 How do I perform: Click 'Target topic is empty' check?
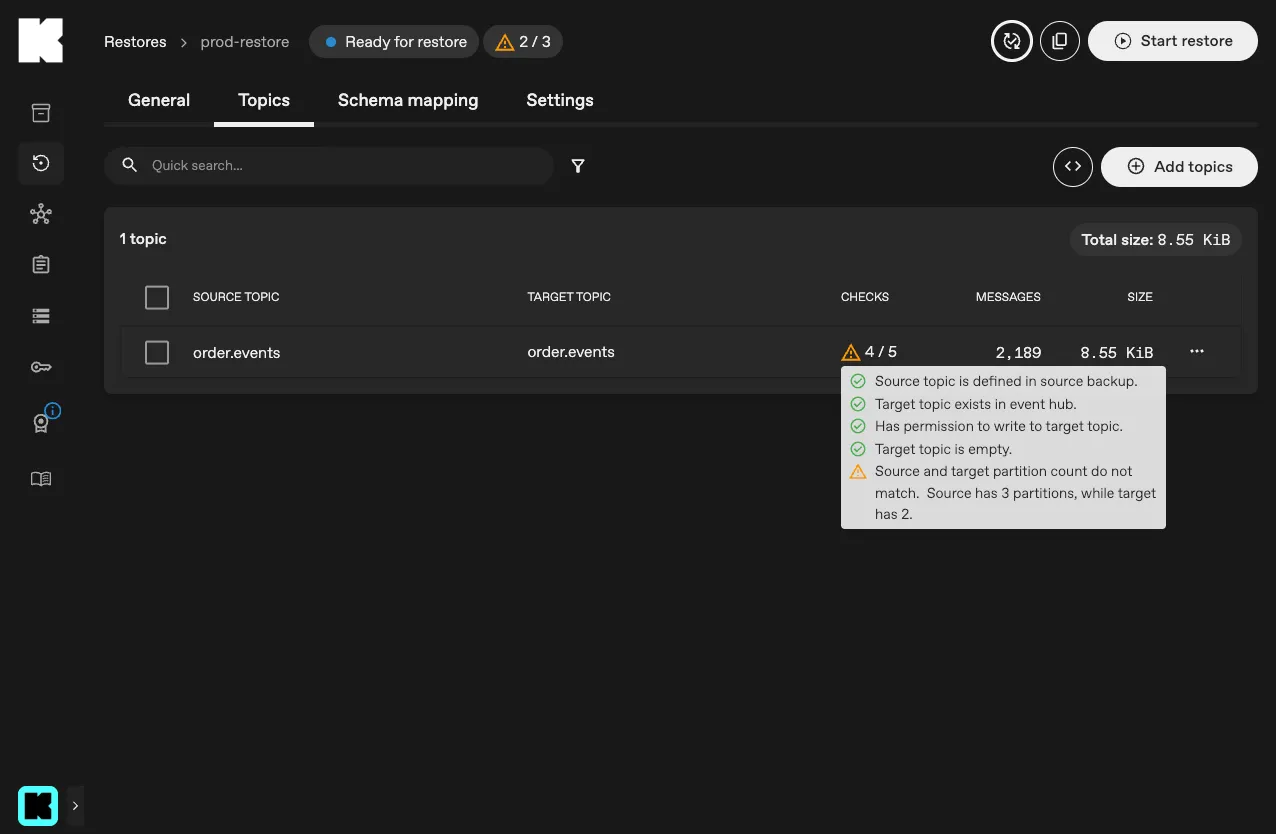coord(943,449)
